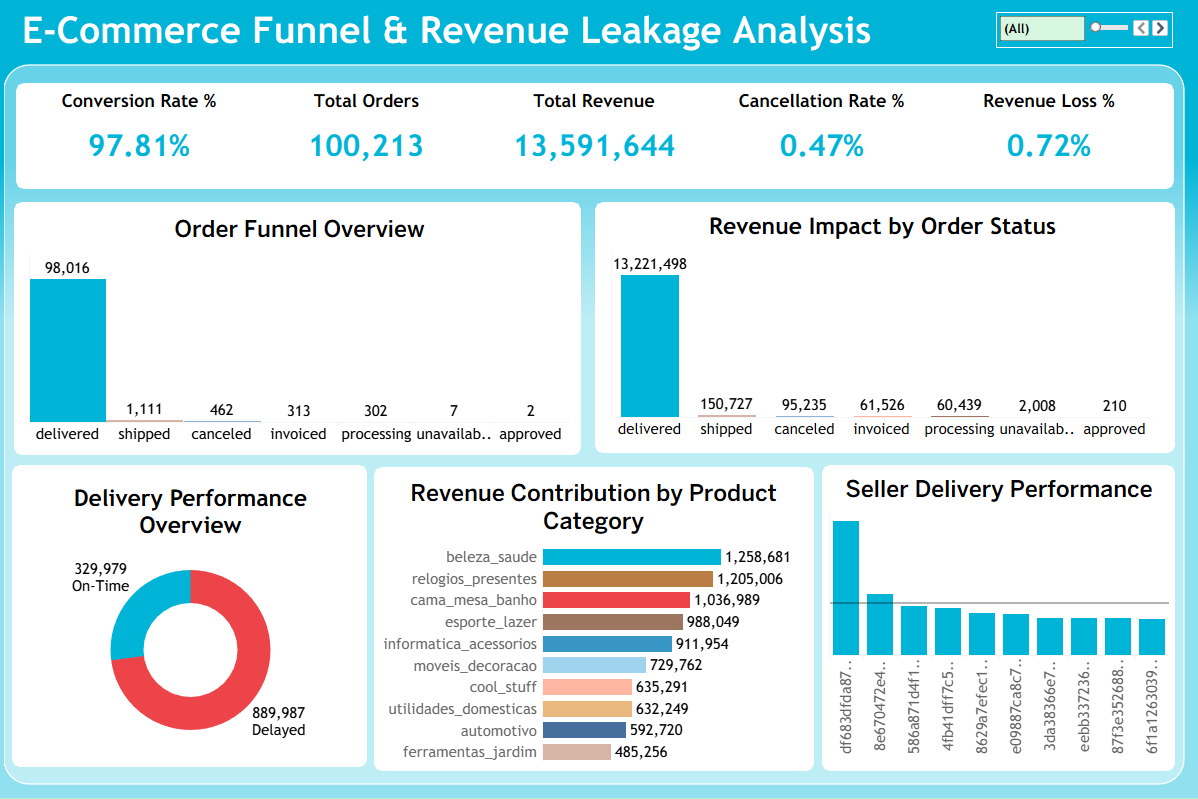Select the moveis_decoracao light blue bar
The width and height of the screenshot is (1198, 799).
click(x=594, y=665)
